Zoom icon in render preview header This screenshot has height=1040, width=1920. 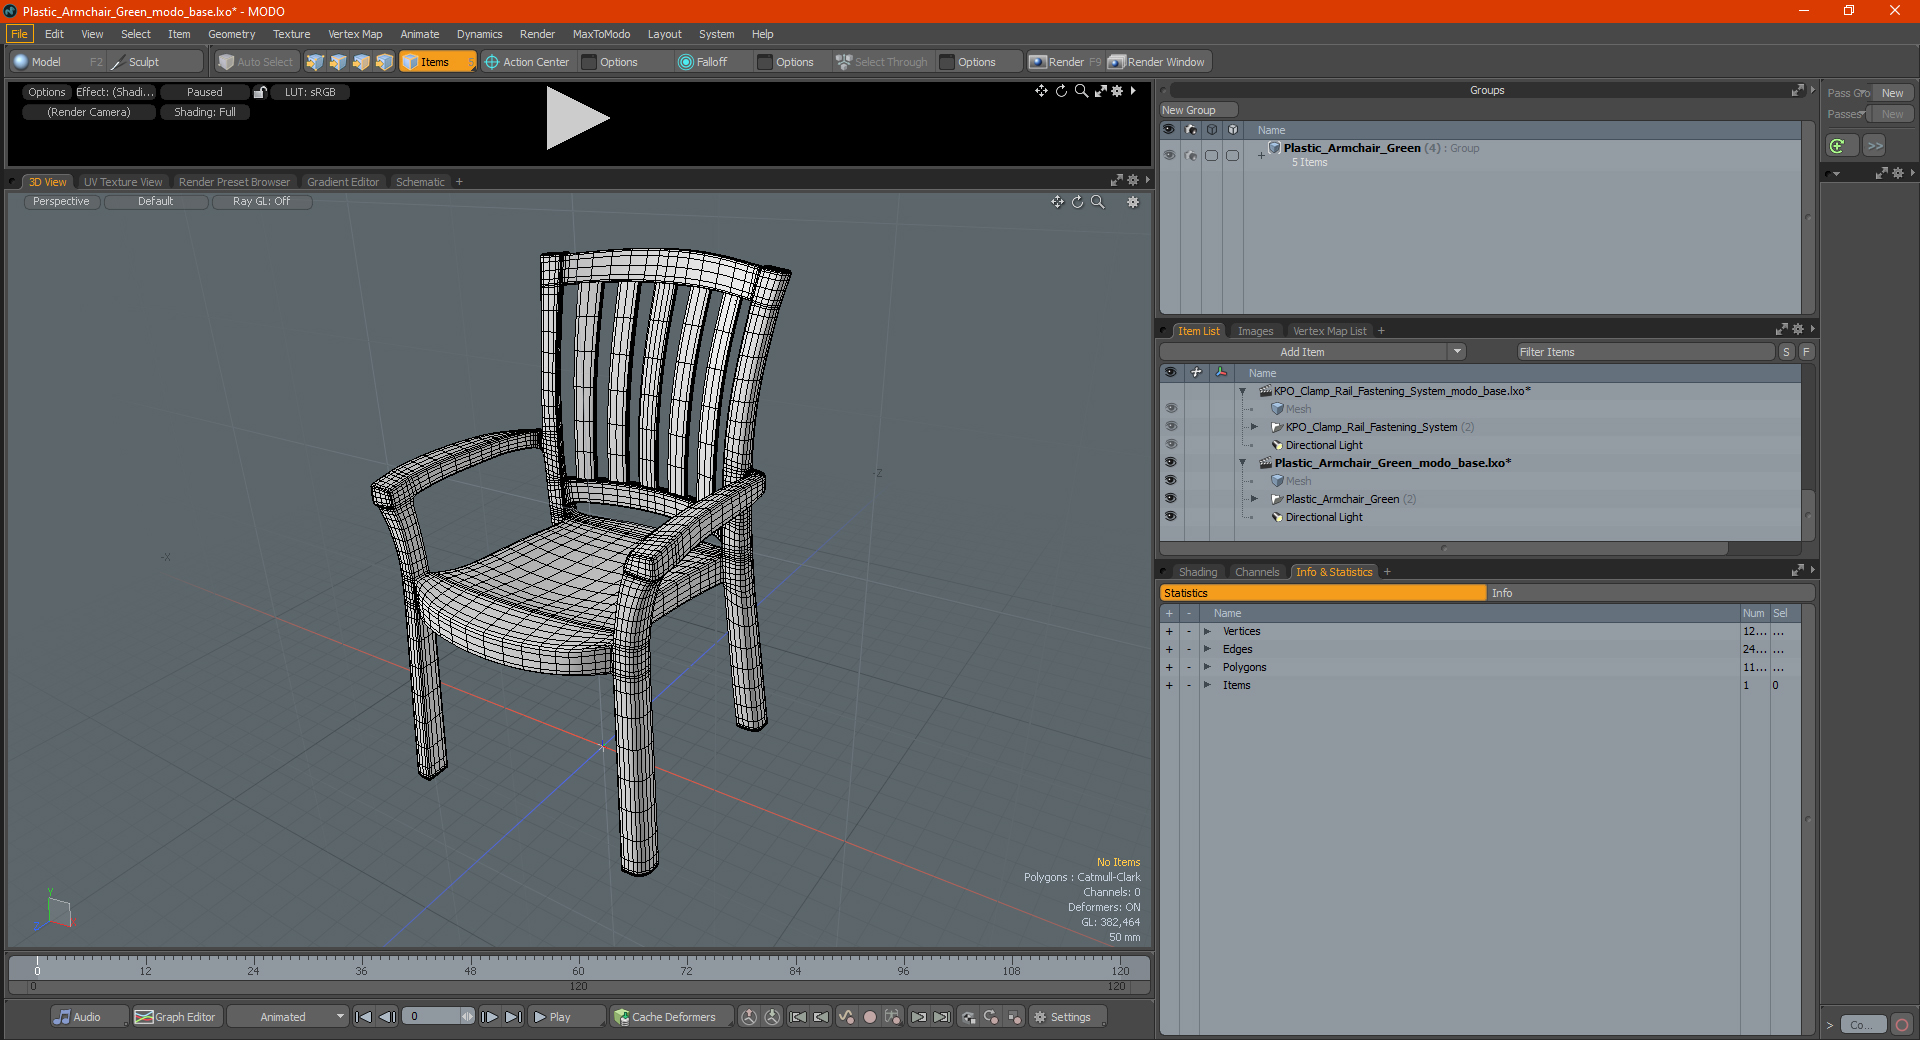(1081, 91)
